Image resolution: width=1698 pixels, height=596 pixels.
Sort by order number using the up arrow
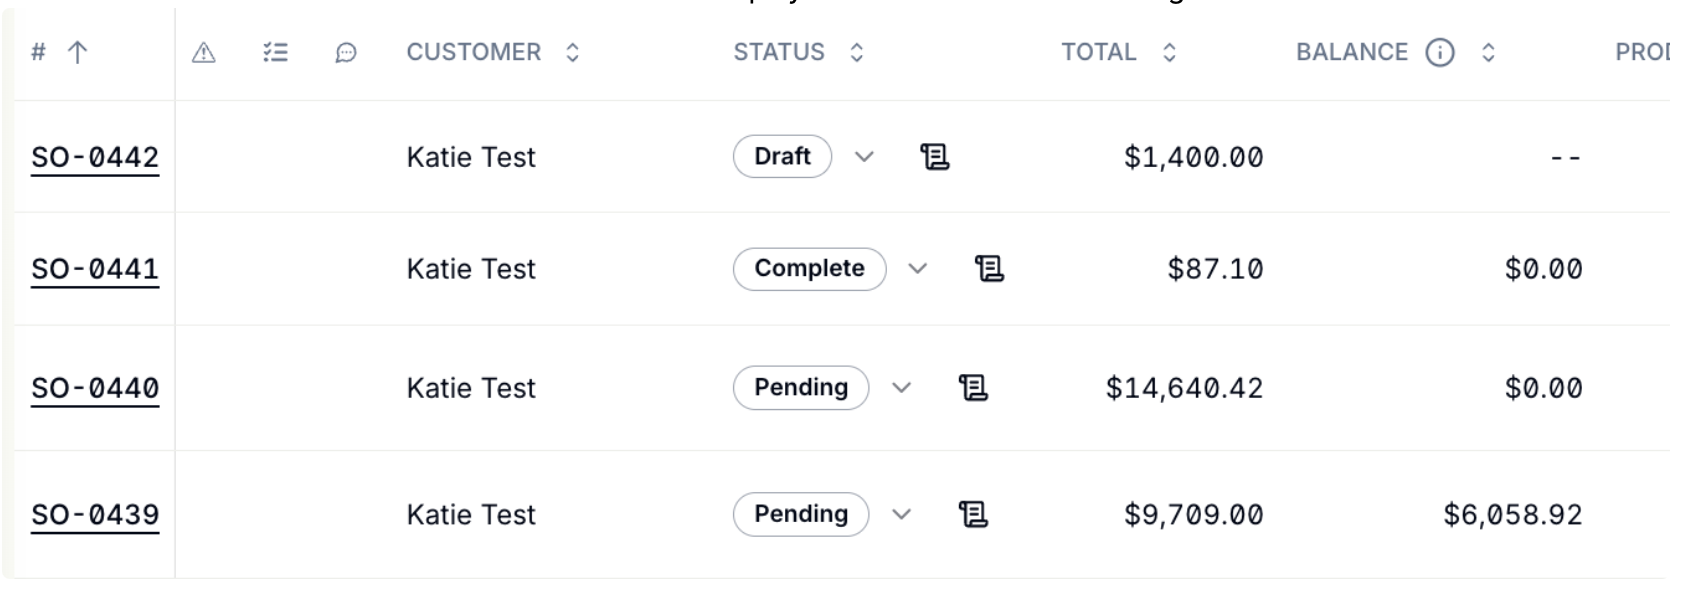(x=77, y=52)
